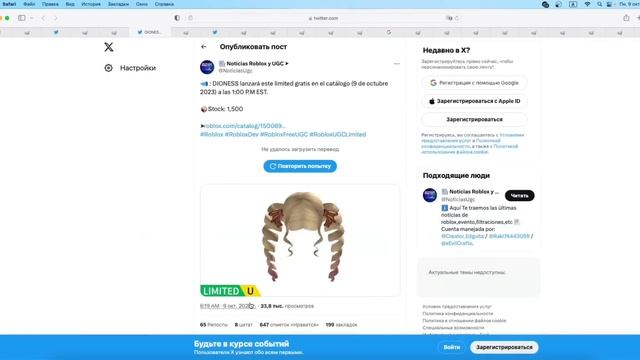This screenshot has height=360, width=640.
Task: Open the suggested profile's Noticias Roblox avatar
Action: (x=430, y=195)
